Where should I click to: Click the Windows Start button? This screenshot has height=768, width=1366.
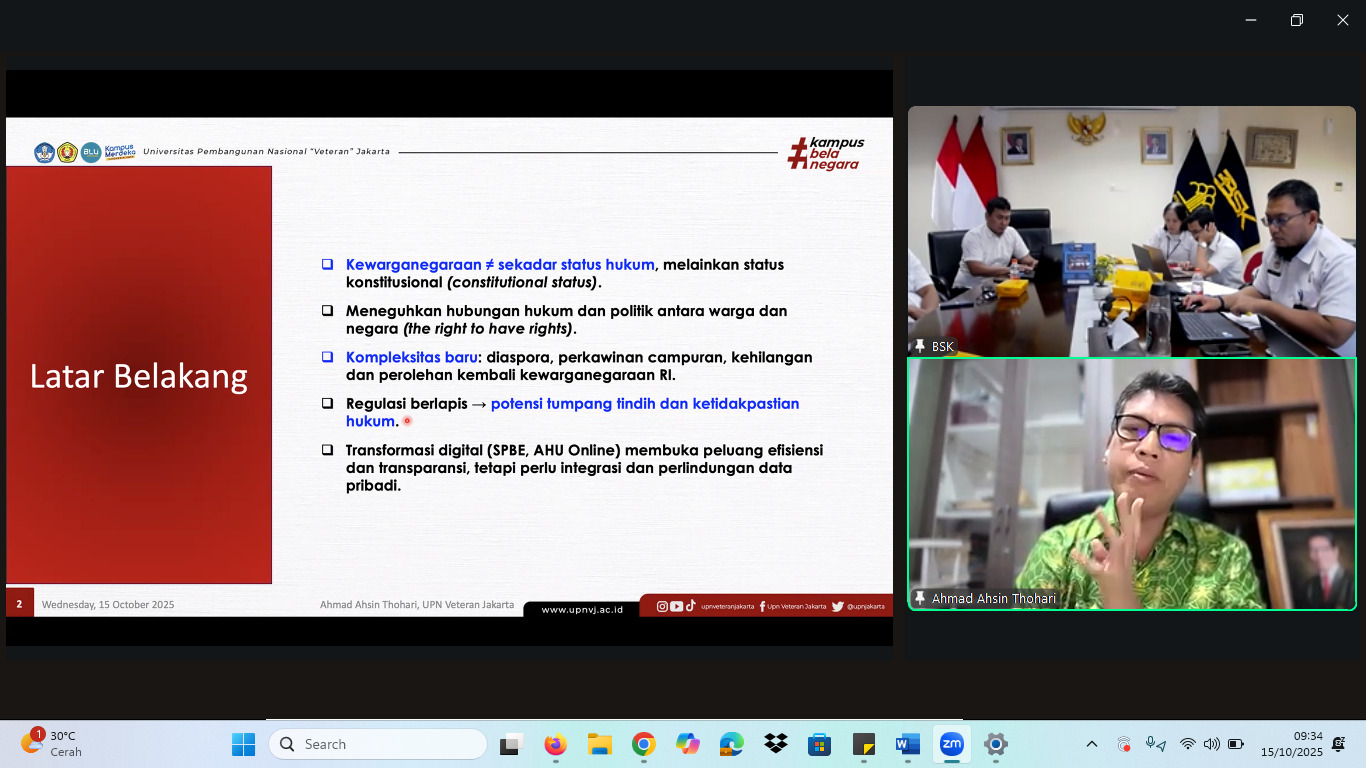(243, 744)
